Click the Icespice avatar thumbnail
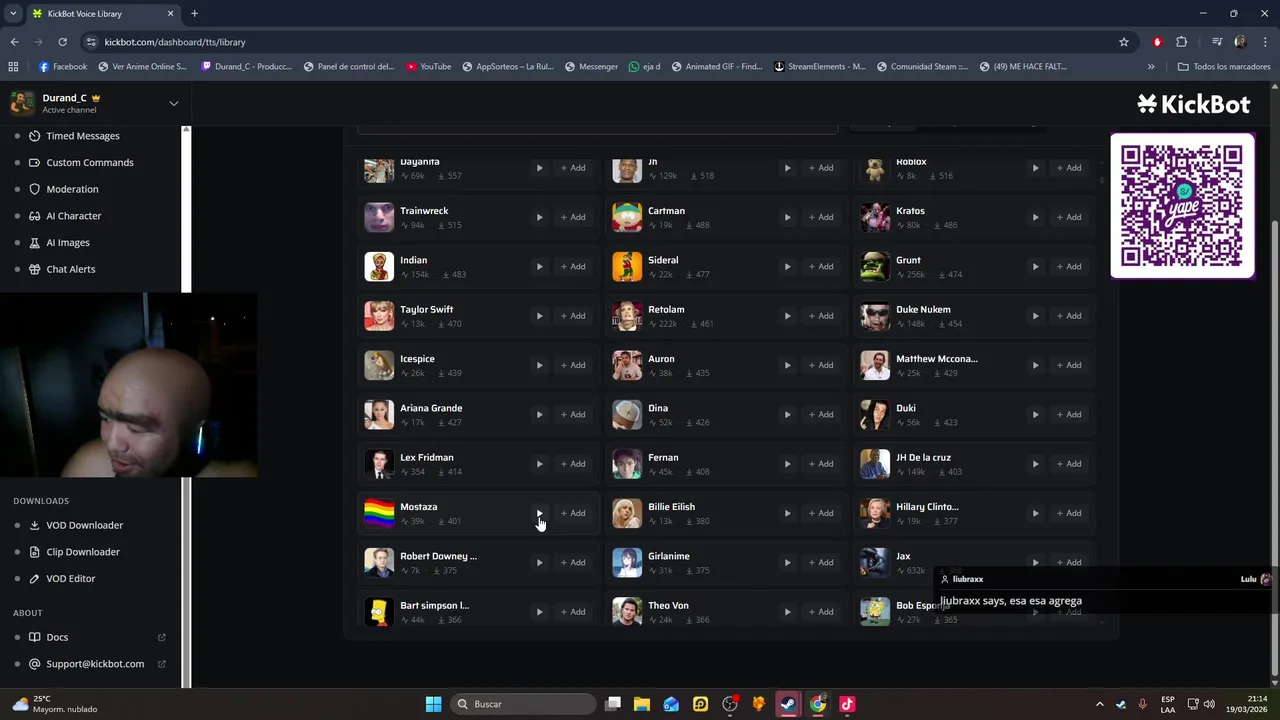The width and height of the screenshot is (1280, 720). (379, 365)
